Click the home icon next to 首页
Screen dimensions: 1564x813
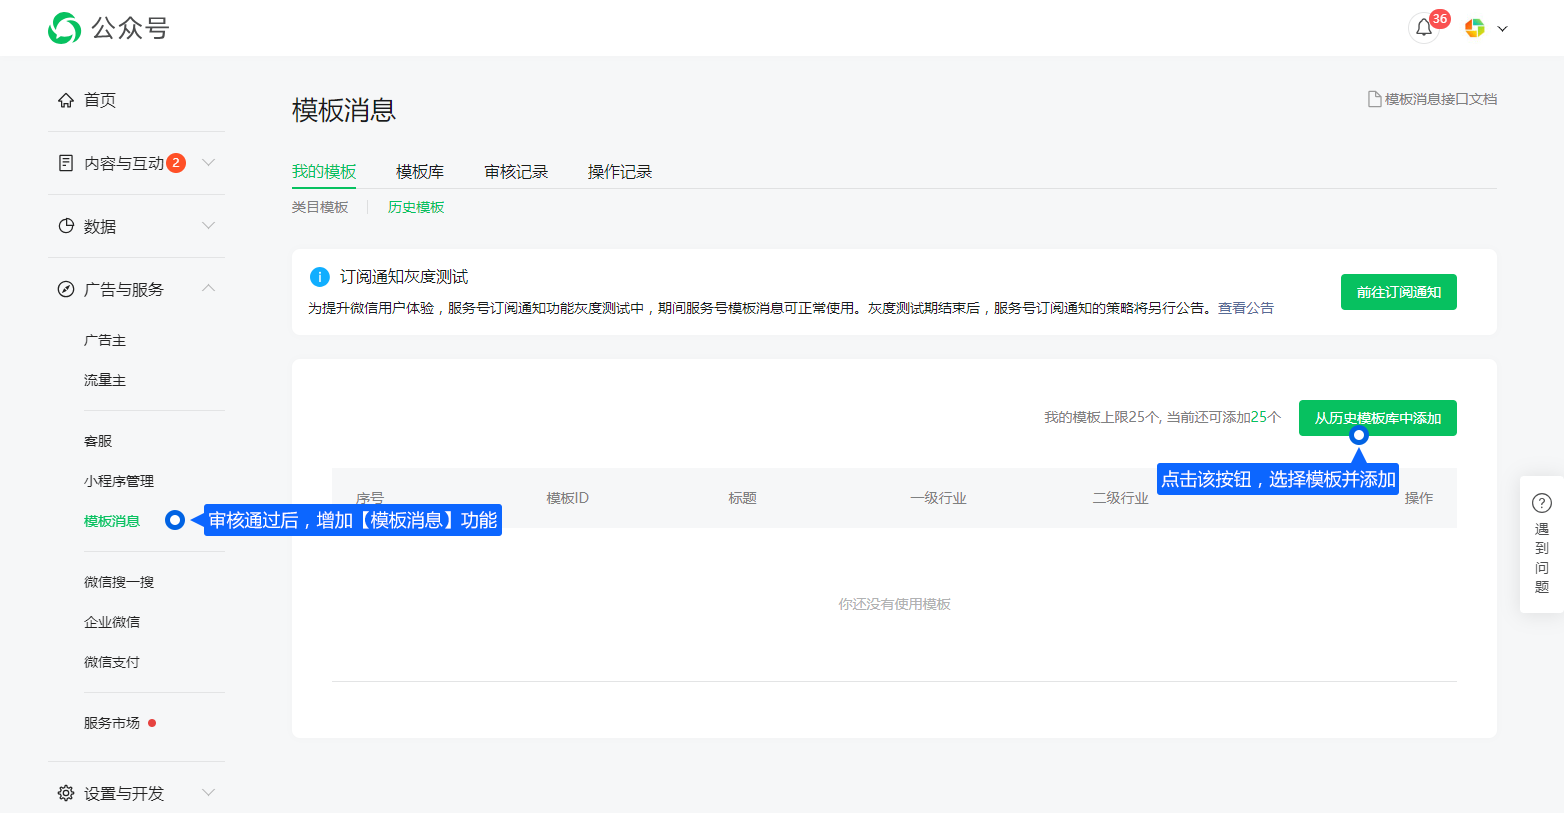point(66,100)
